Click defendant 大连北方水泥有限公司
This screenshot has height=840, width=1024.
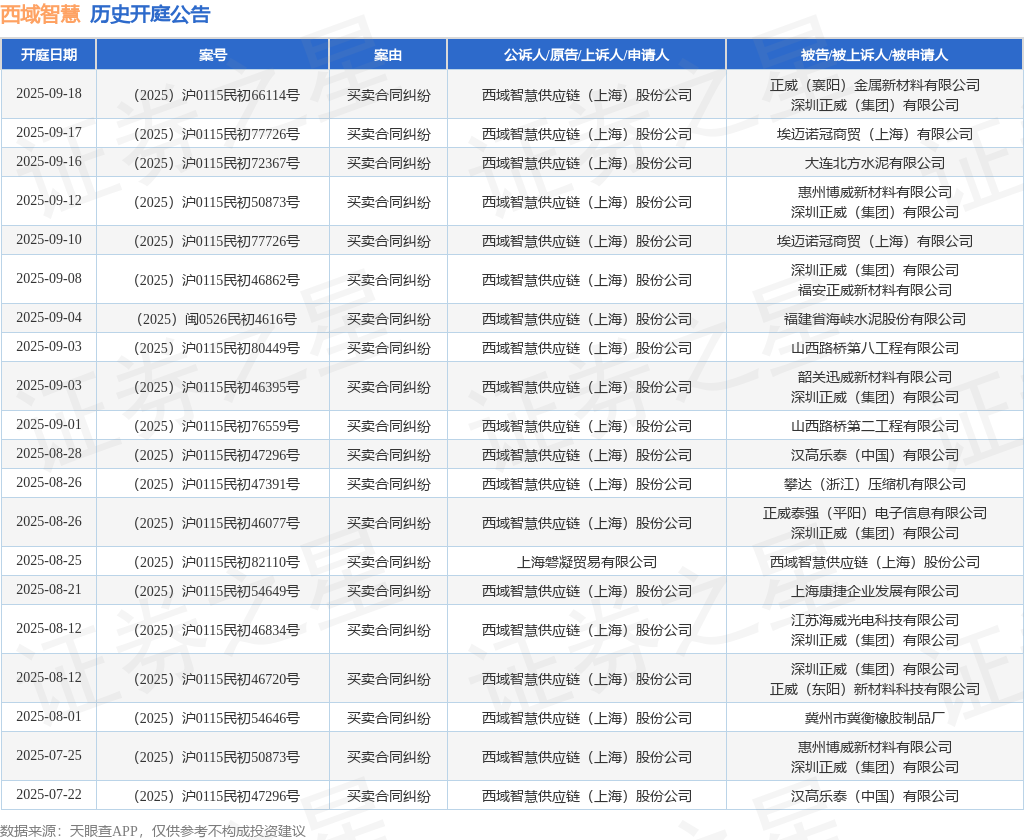coord(874,163)
